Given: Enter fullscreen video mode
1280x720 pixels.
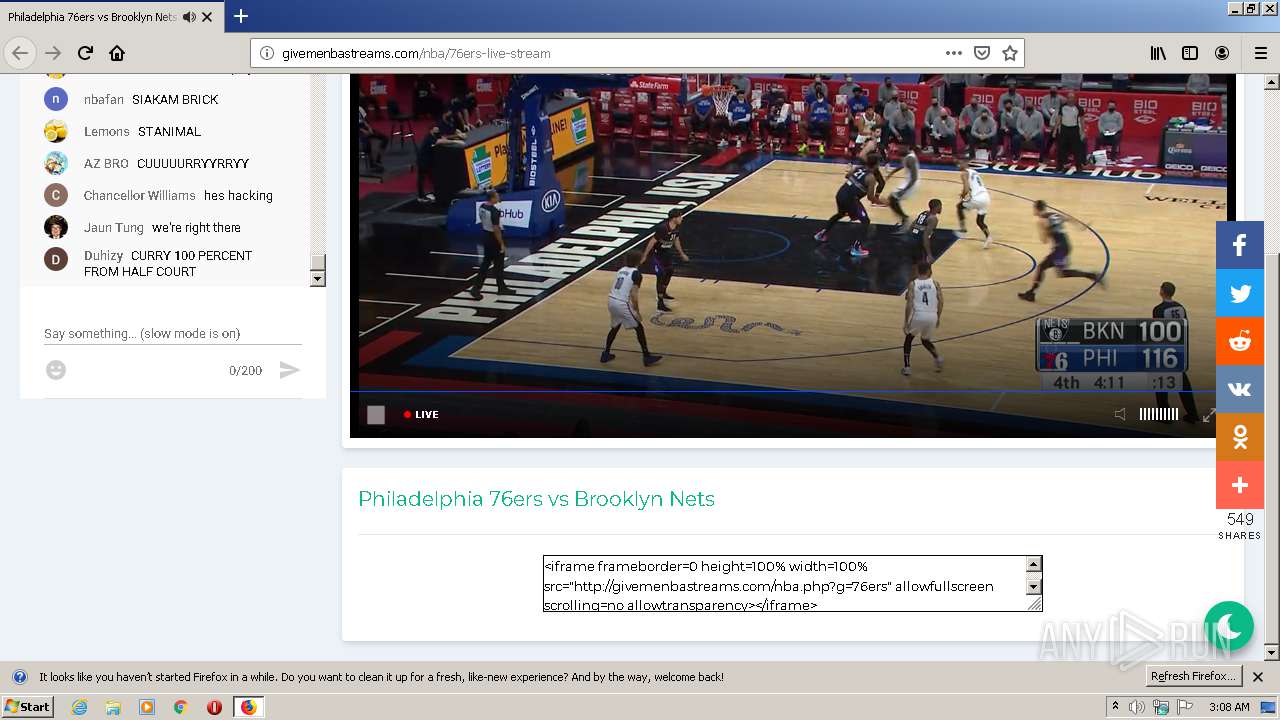Looking at the screenshot, I should point(1209,414).
